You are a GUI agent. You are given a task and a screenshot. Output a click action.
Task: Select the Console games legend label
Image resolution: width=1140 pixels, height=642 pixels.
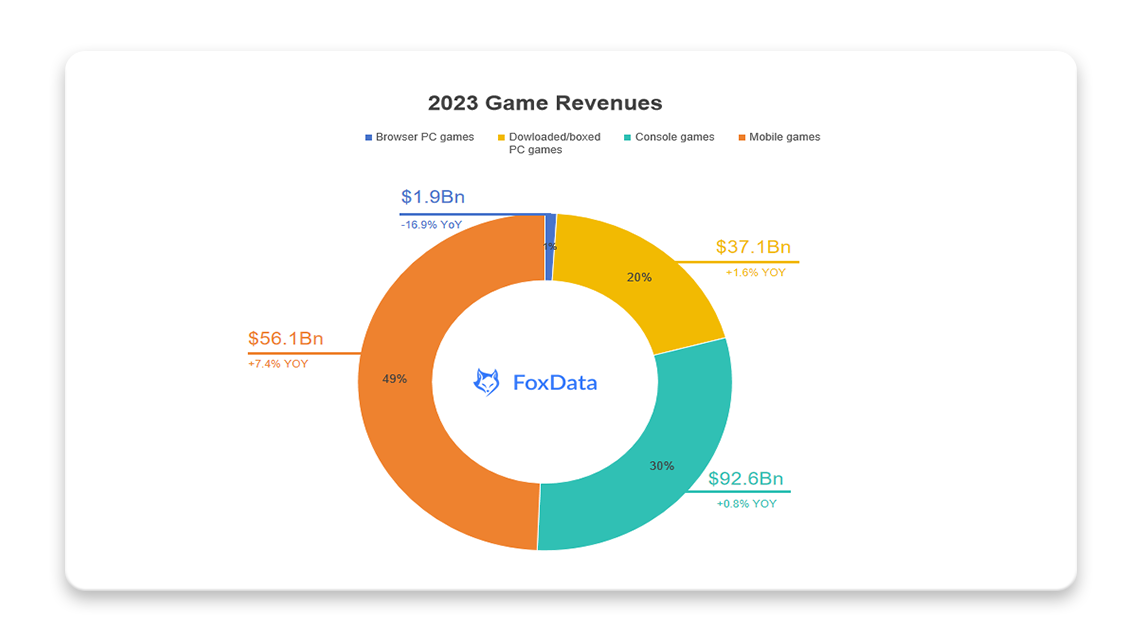pyautogui.click(x=674, y=137)
